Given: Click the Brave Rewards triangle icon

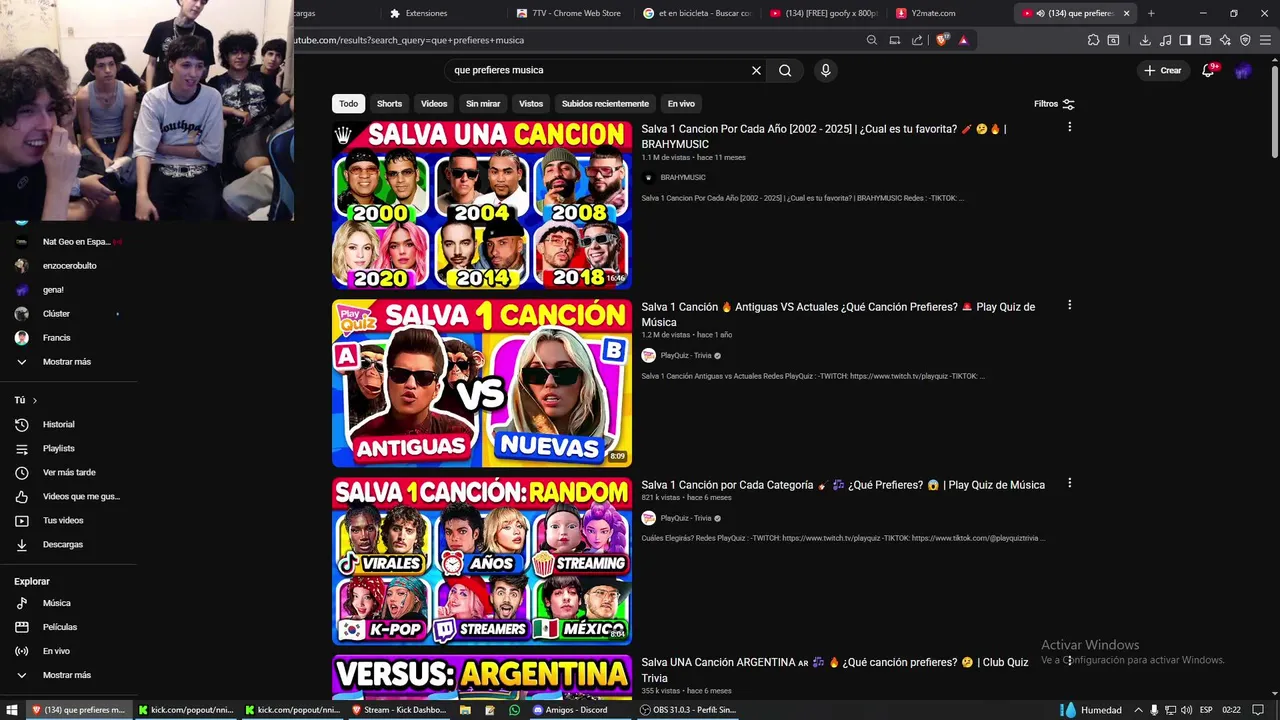Looking at the screenshot, I should pos(963,40).
